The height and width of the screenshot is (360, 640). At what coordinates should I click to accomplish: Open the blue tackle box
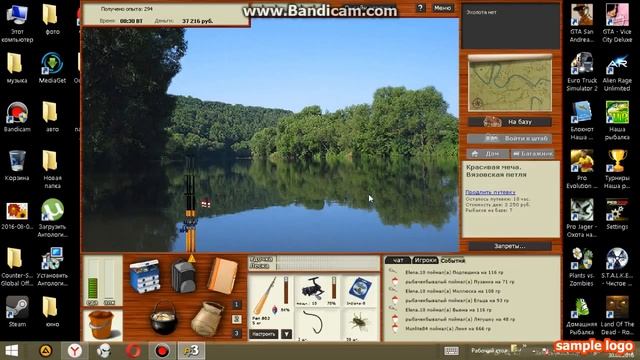(x=144, y=276)
